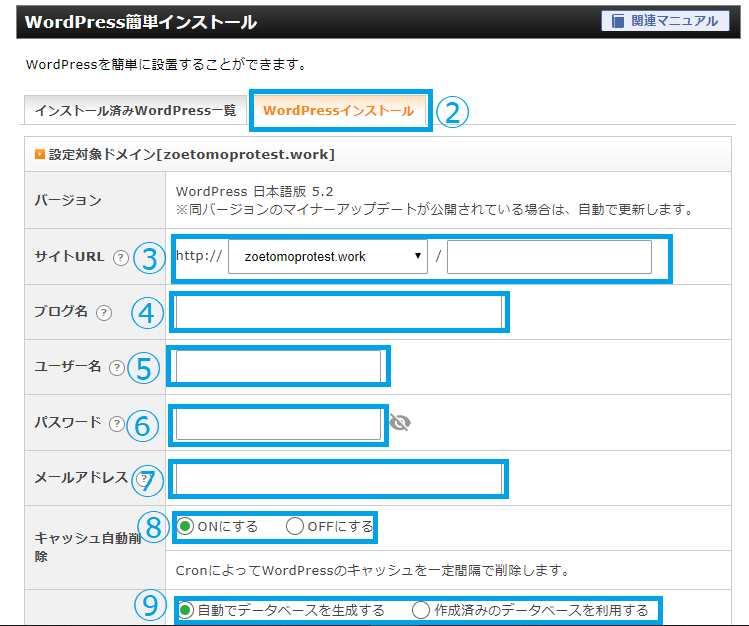Click the ユーザー名 input field
The image size is (749, 626).
[278, 367]
